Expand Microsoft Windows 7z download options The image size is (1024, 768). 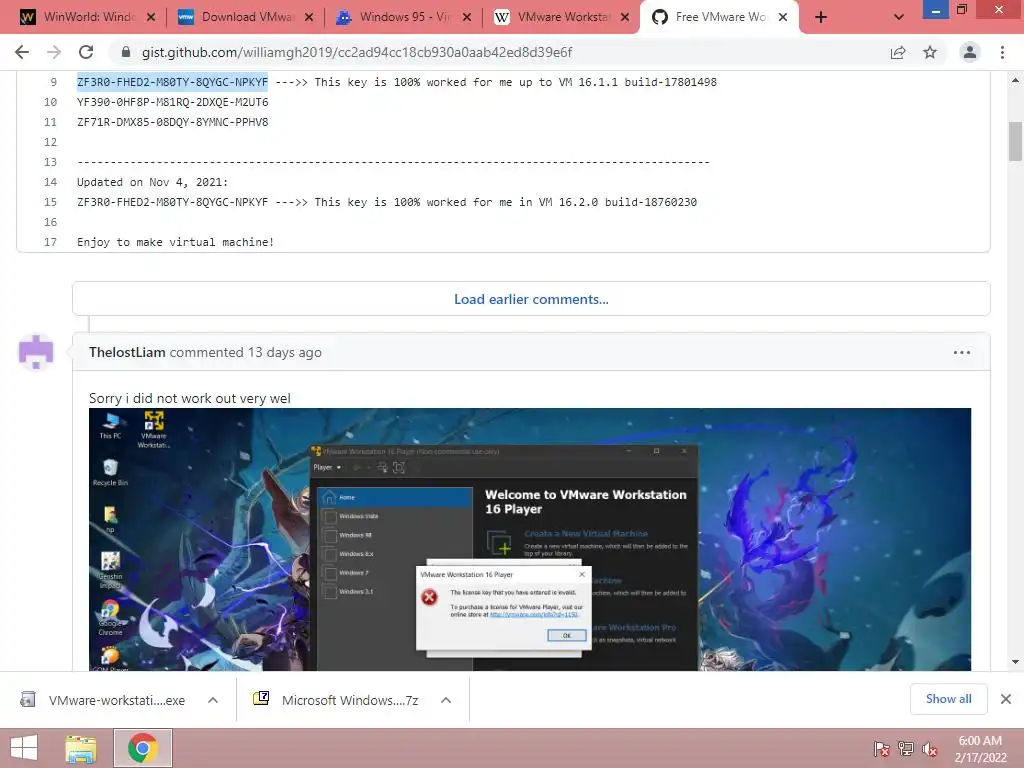[x=446, y=700]
